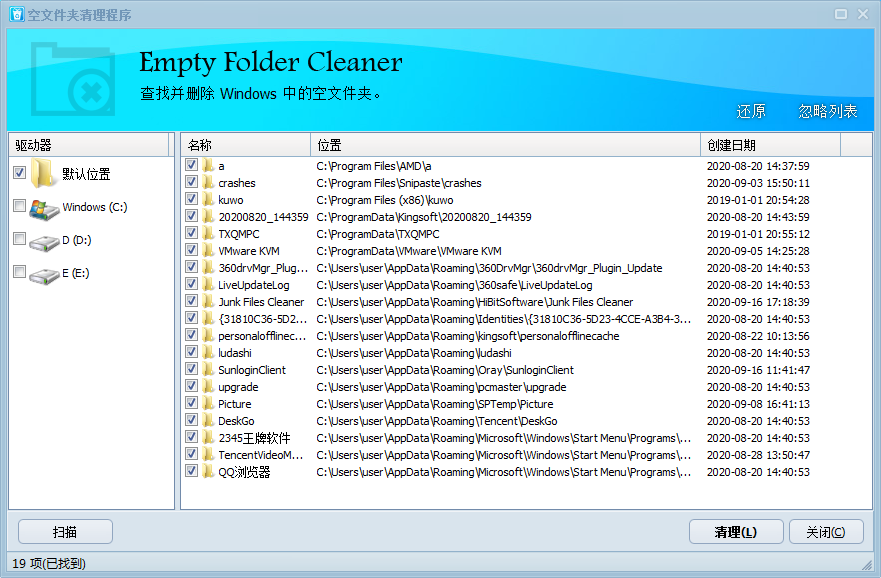Click the folder icon beside '20200820_144359'
Screen dimensions: 881x578
(209, 217)
